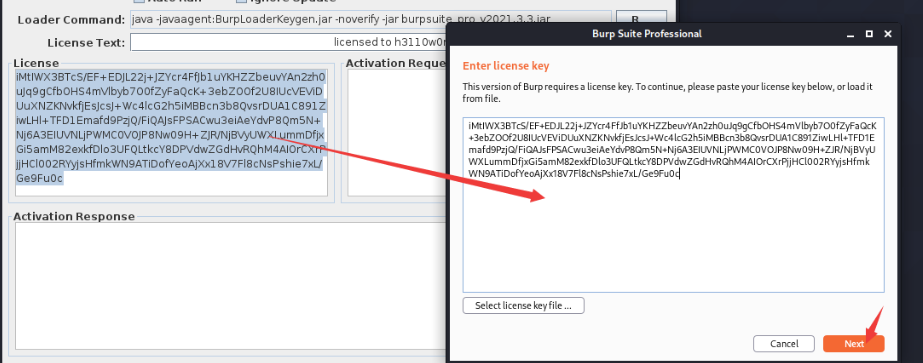Minimize the Burp Suite Professional window
Viewport: 923px width, 363px height.
tap(851, 34)
